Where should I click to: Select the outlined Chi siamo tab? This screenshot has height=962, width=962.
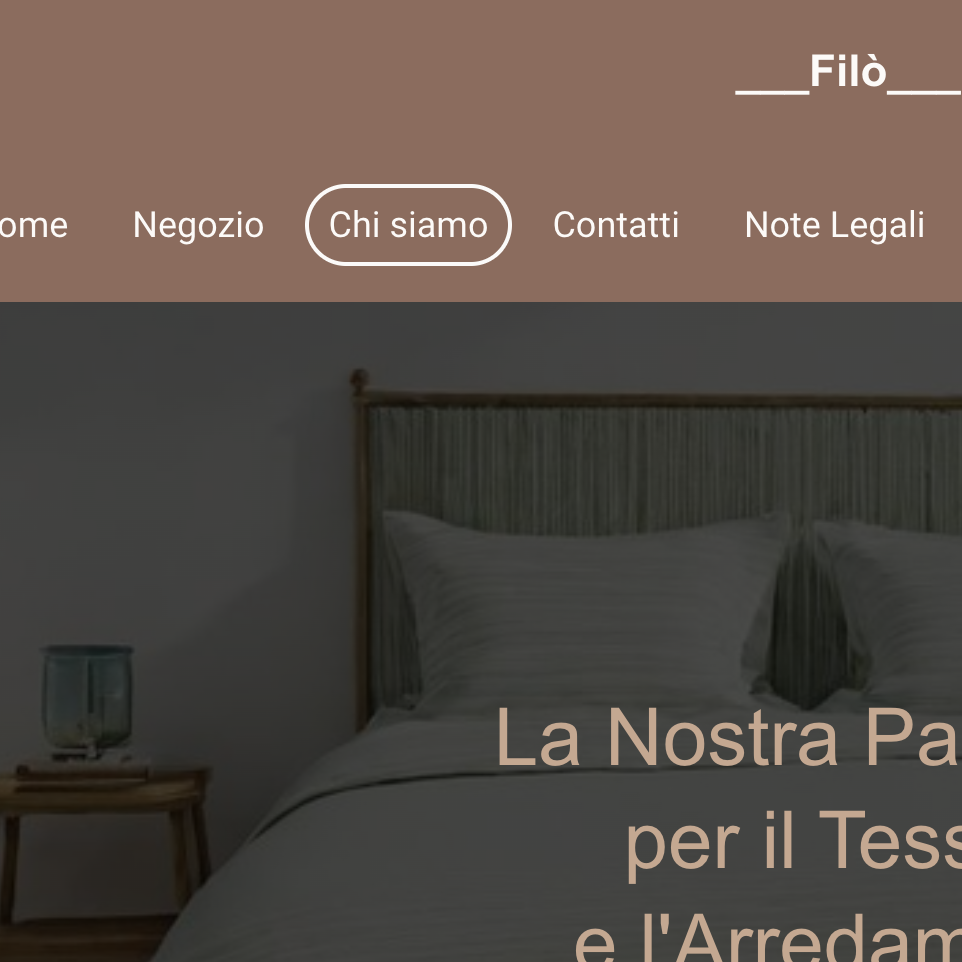tap(409, 225)
